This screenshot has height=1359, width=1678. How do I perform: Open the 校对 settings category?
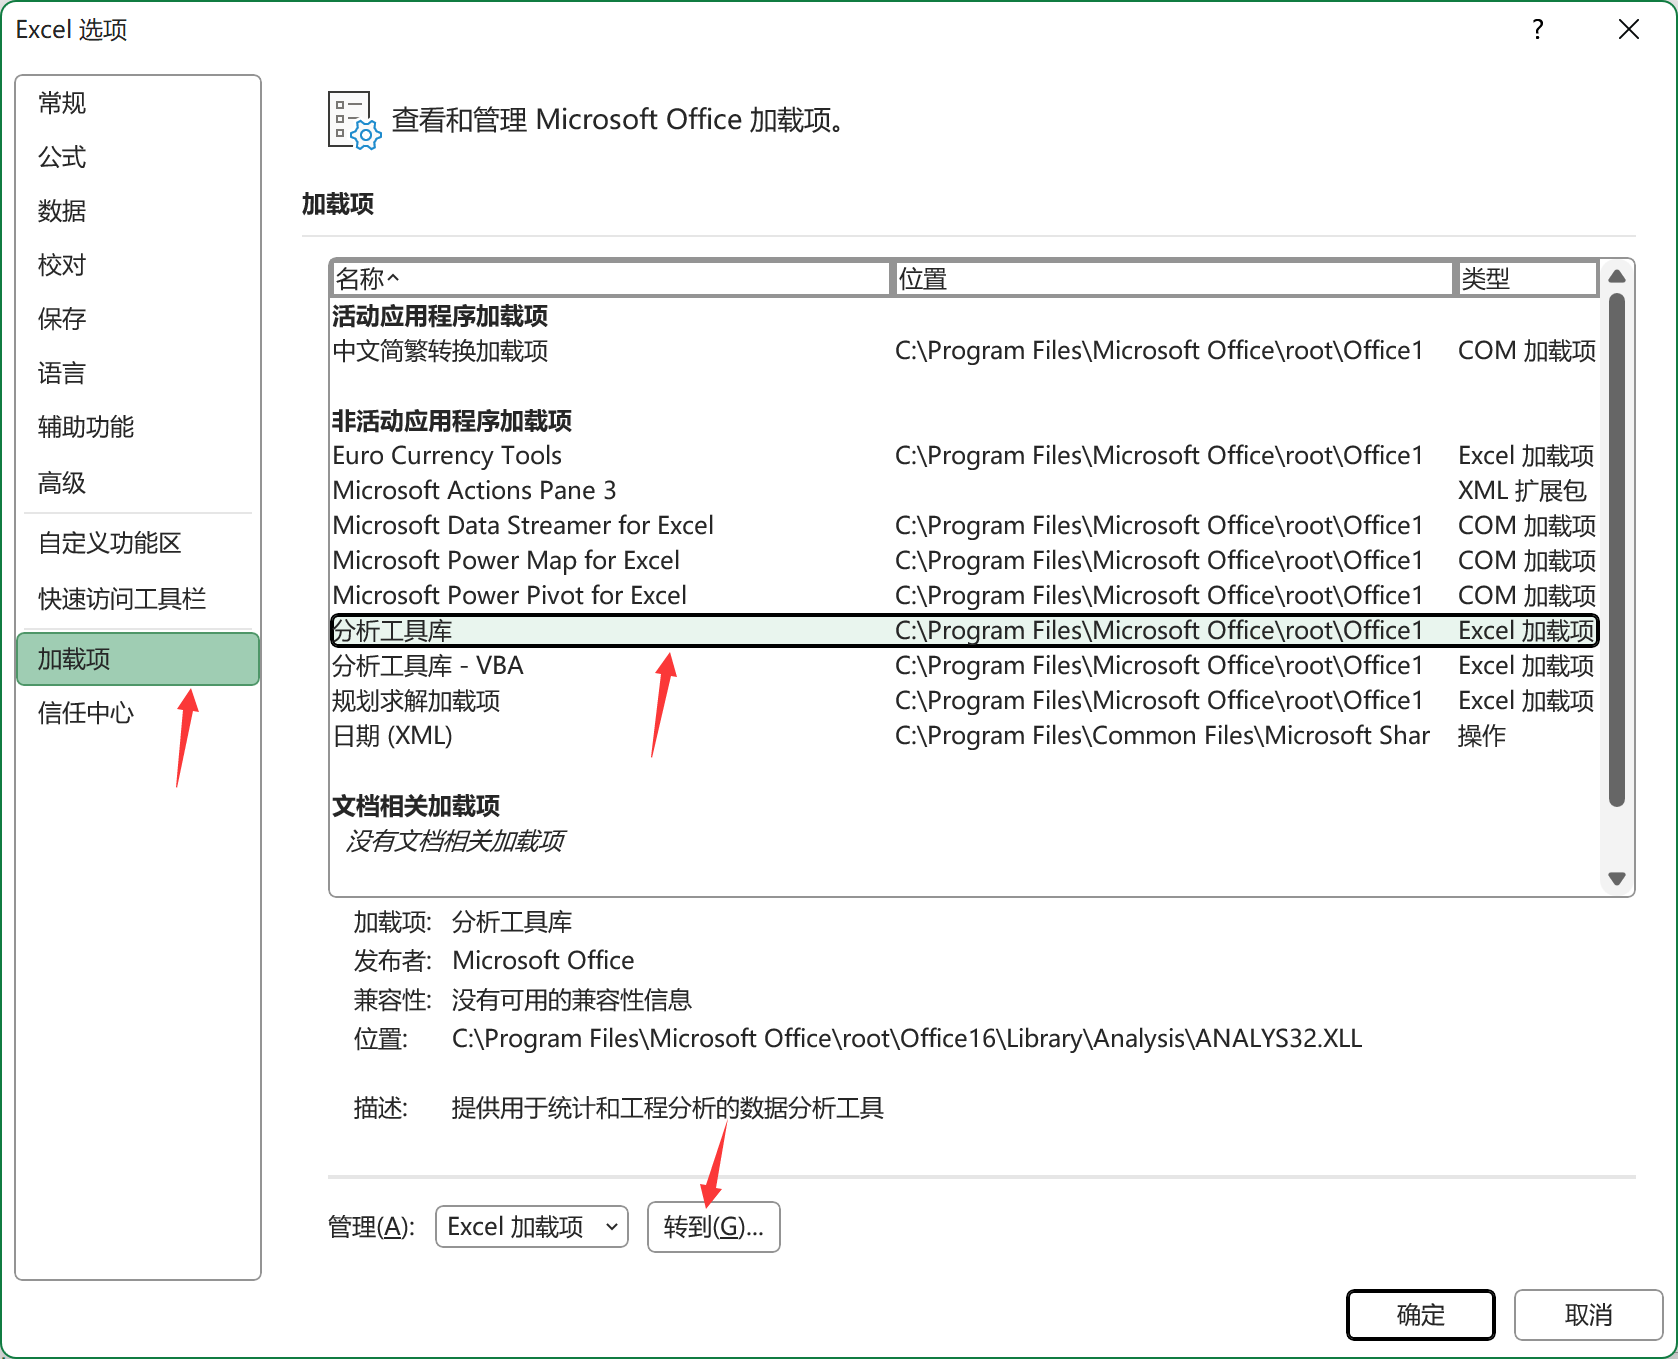[138, 265]
